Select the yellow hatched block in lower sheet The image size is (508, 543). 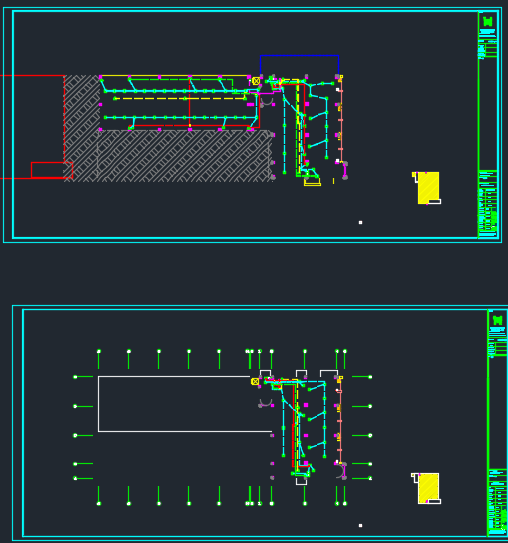click(428, 488)
